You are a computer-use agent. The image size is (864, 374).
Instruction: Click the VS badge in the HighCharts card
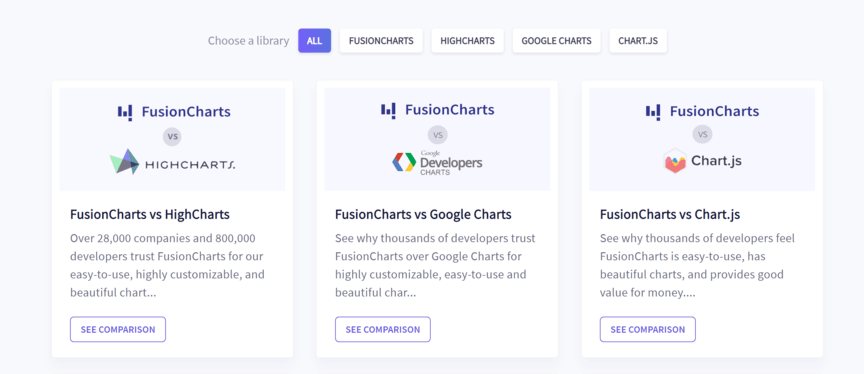pyautogui.click(x=172, y=137)
